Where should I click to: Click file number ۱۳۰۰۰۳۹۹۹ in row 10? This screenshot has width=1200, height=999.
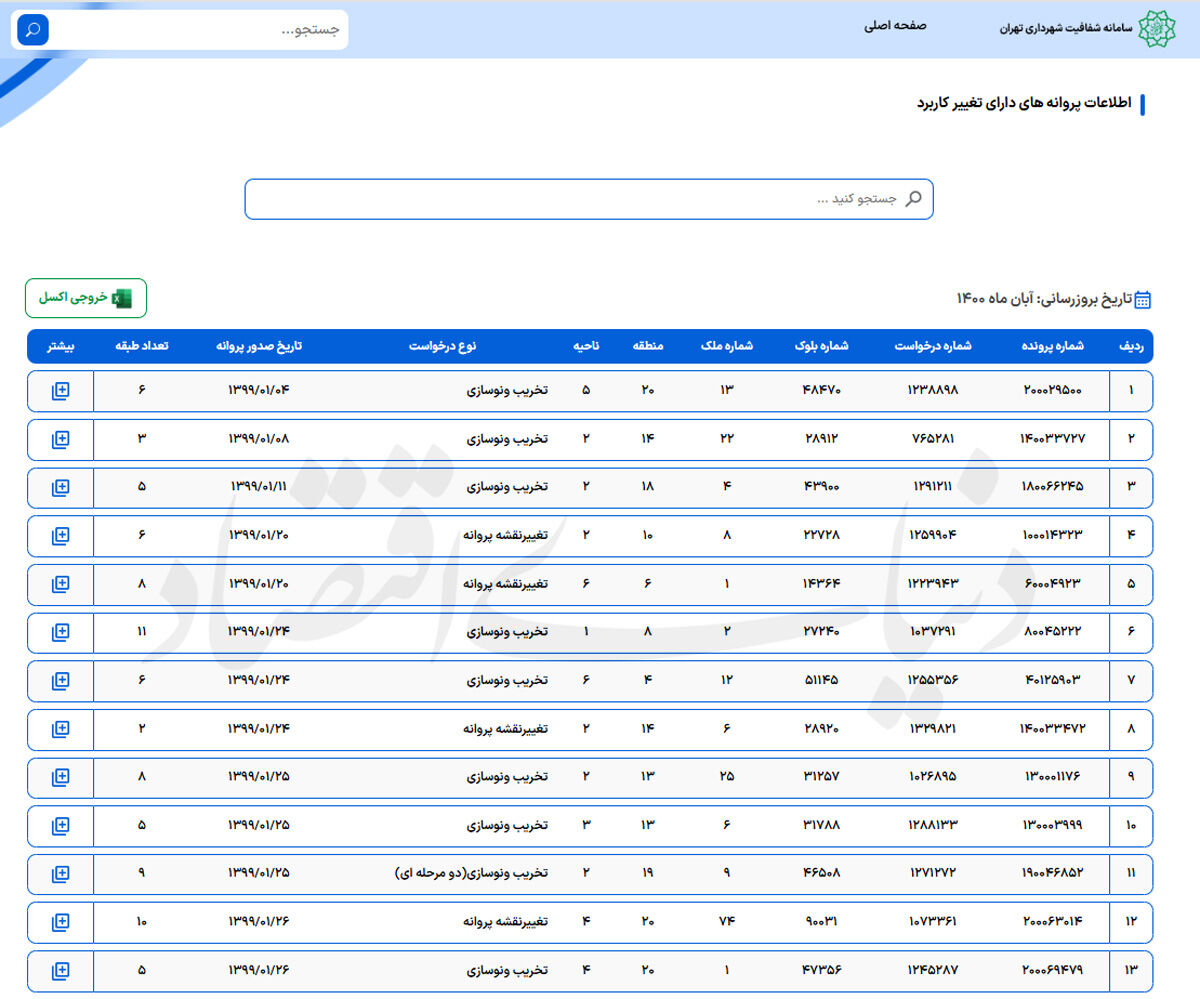point(1053,825)
